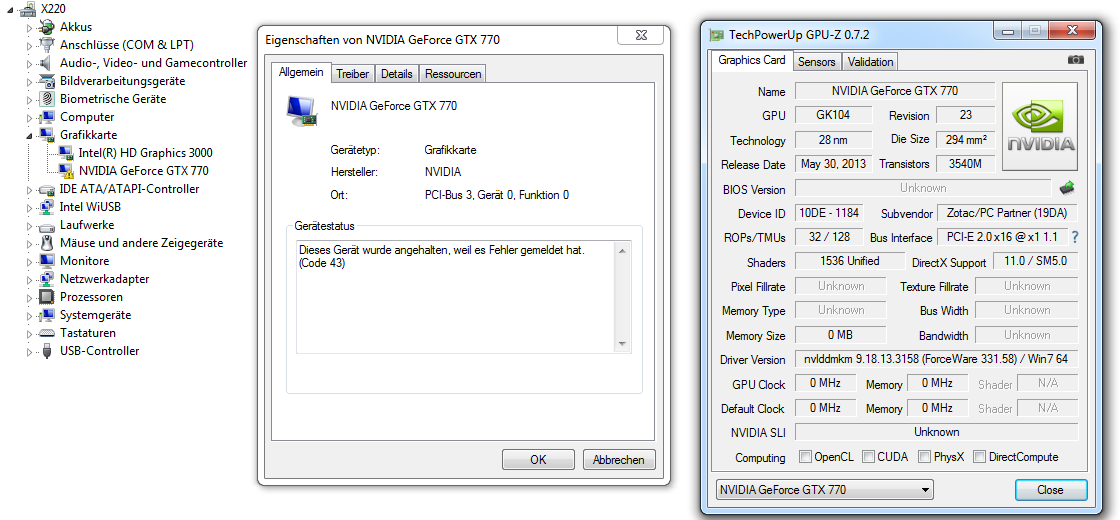Click the X220 computer root icon
This screenshot has height=520, width=1120.
click(26, 9)
